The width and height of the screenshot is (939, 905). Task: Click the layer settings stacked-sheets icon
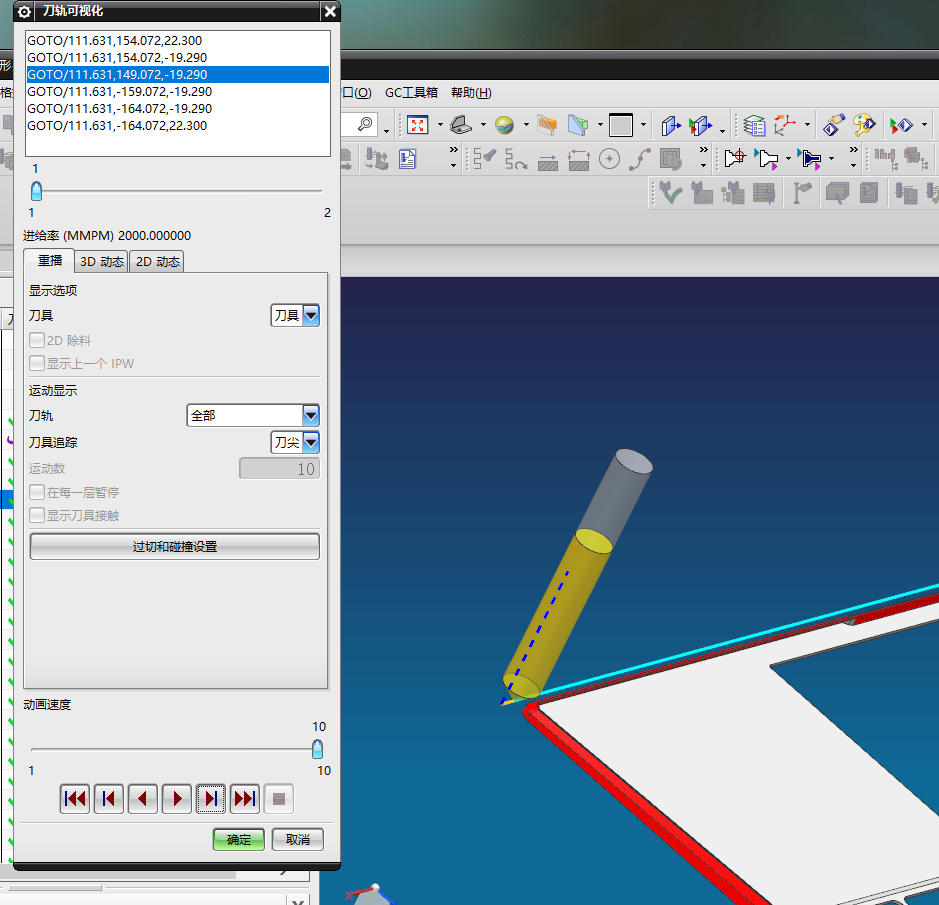(754, 125)
